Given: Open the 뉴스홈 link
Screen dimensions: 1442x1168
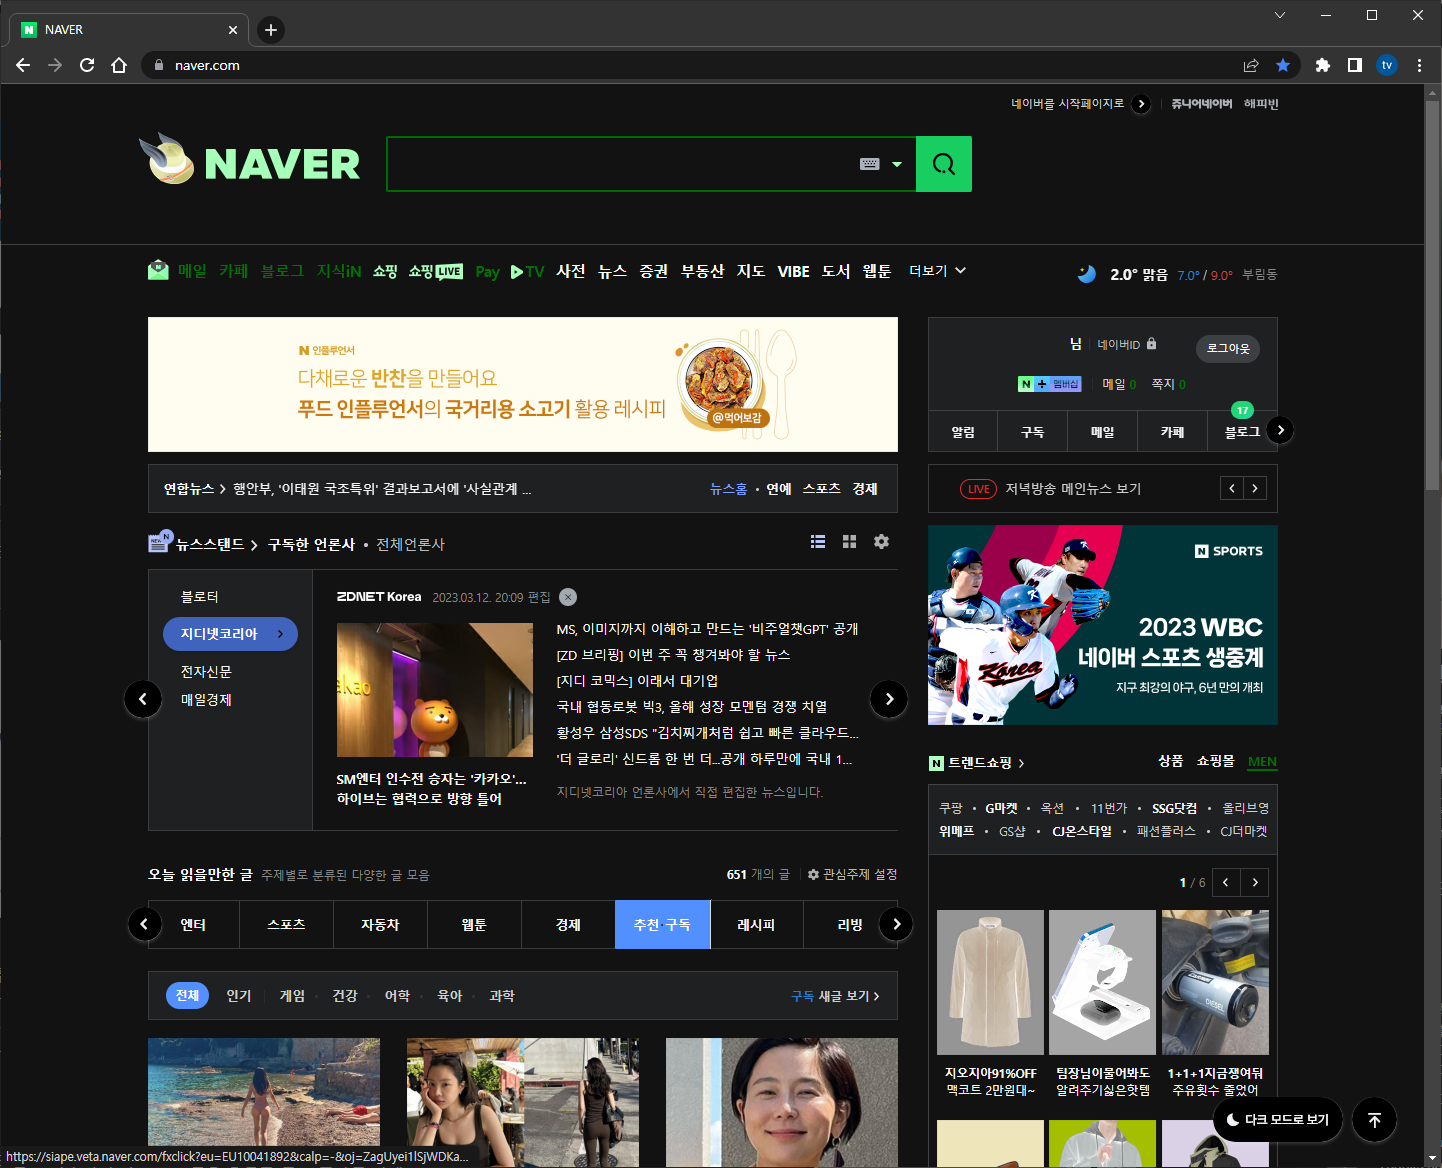Looking at the screenshot, I should 728,489.
